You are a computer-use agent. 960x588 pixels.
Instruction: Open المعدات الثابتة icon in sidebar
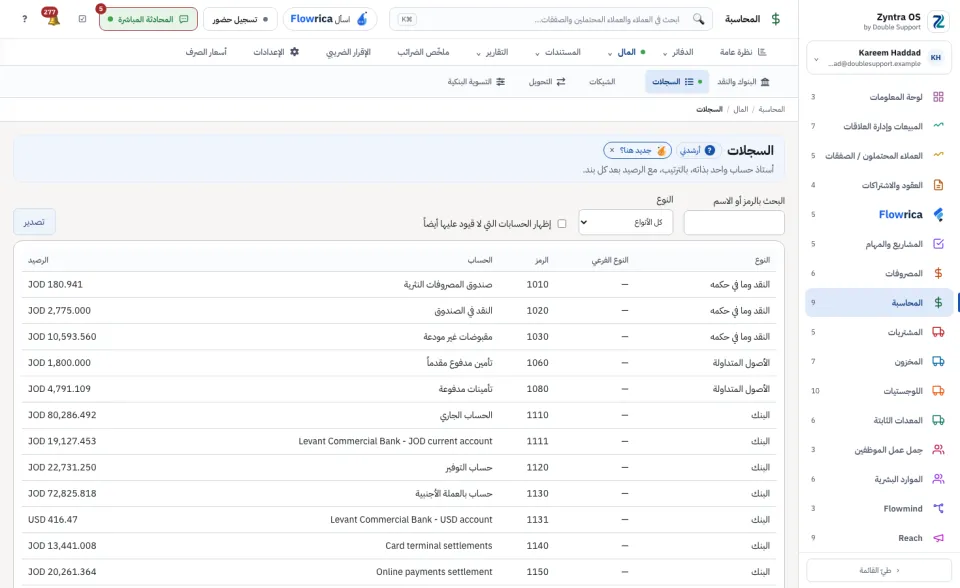(938, 420)
